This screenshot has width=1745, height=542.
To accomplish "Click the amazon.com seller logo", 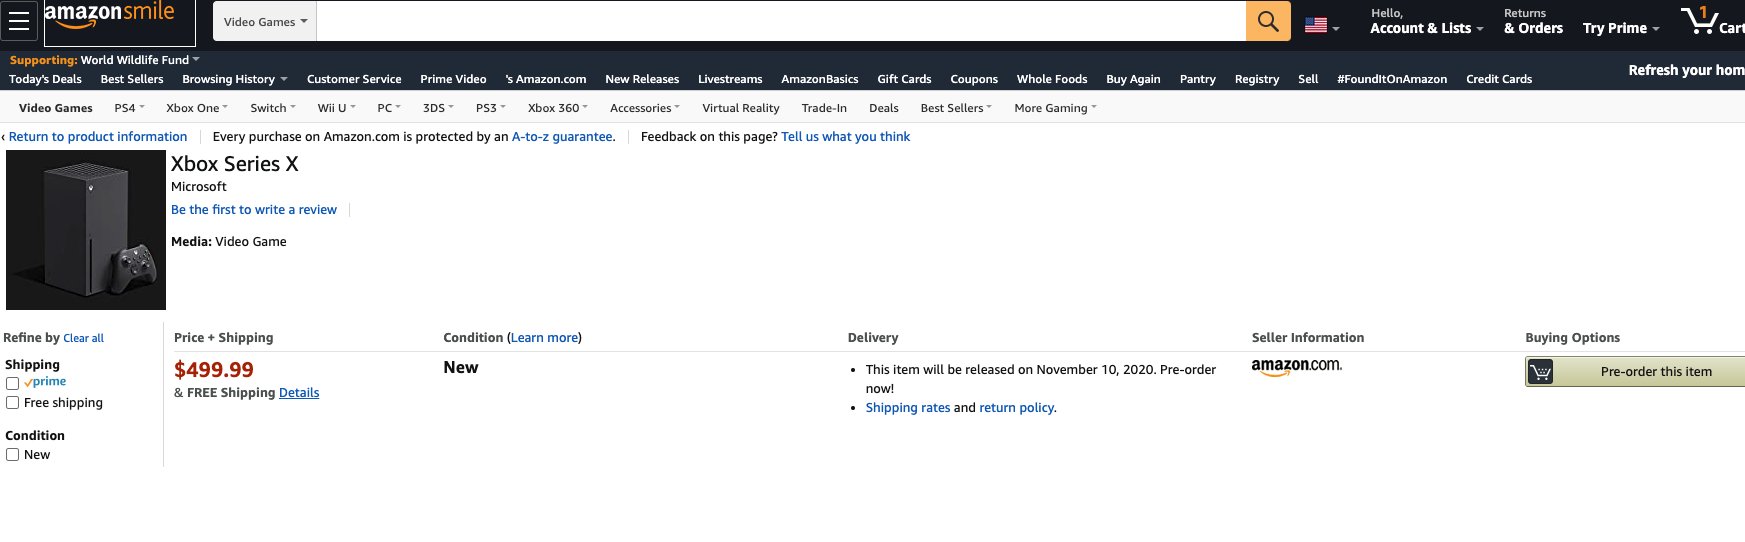I will point(1297,367).
